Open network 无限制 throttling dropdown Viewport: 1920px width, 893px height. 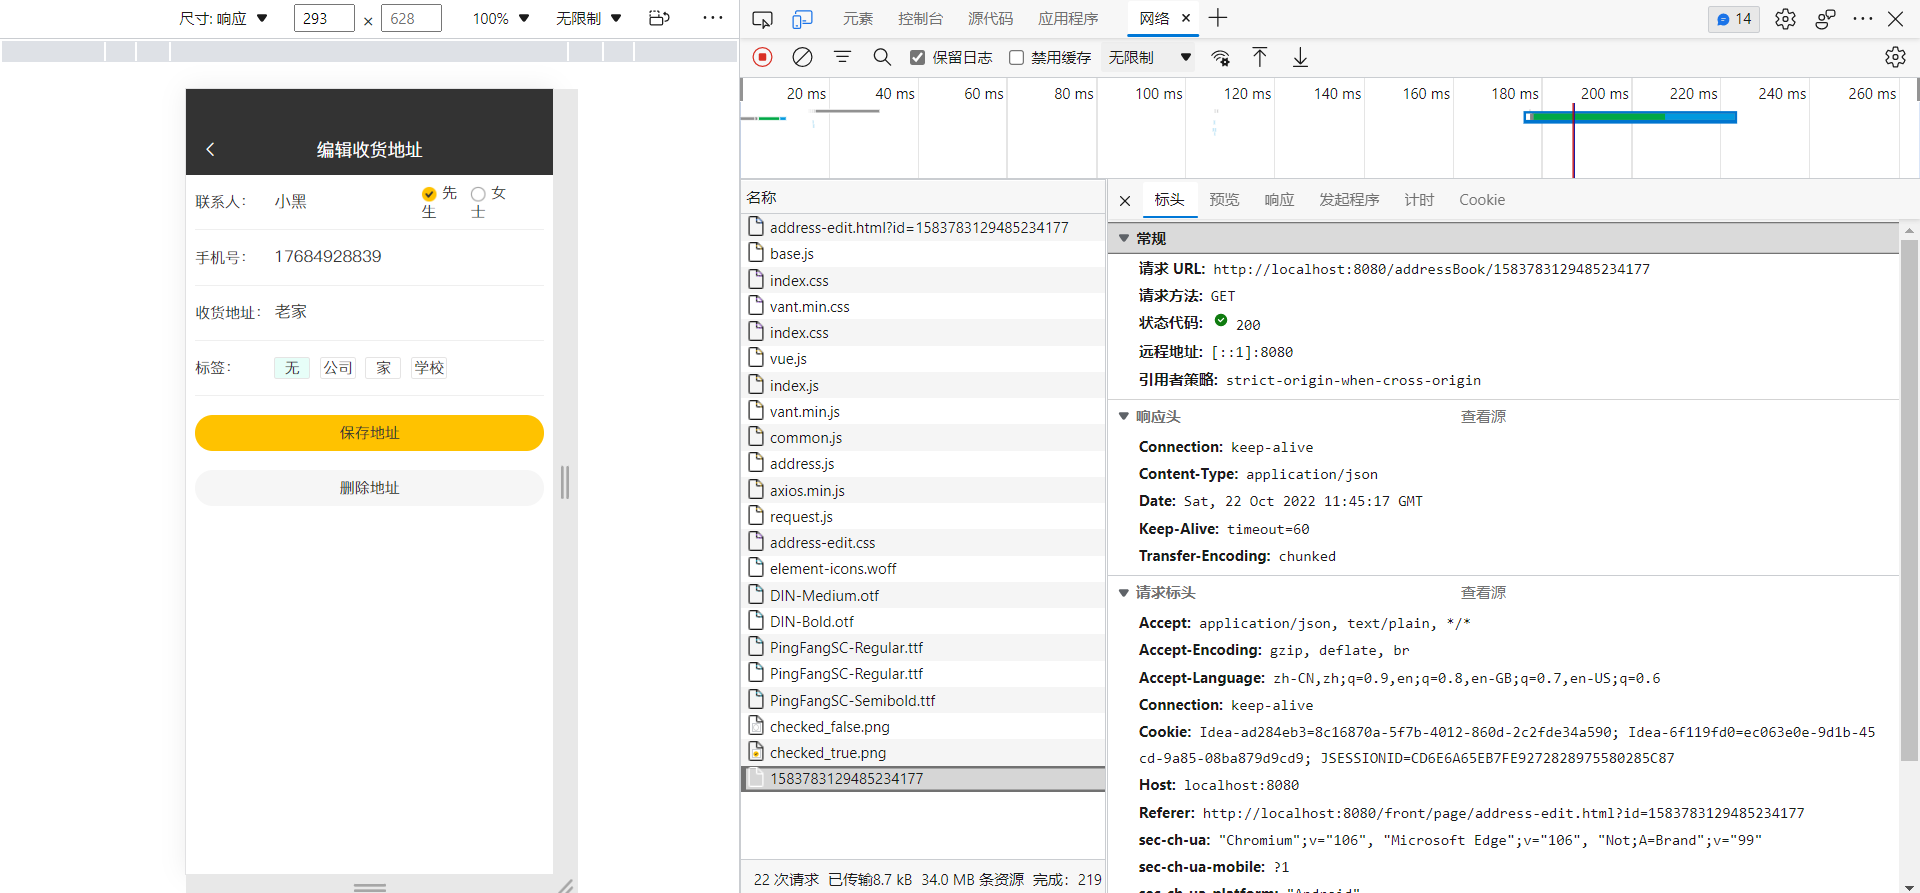[1150, 58]
